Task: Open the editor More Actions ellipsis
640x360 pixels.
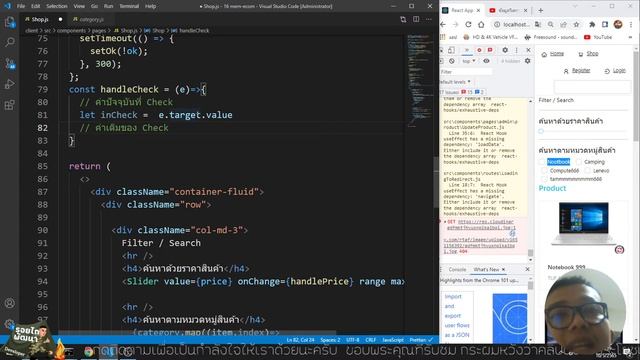Action: (429, 19)
